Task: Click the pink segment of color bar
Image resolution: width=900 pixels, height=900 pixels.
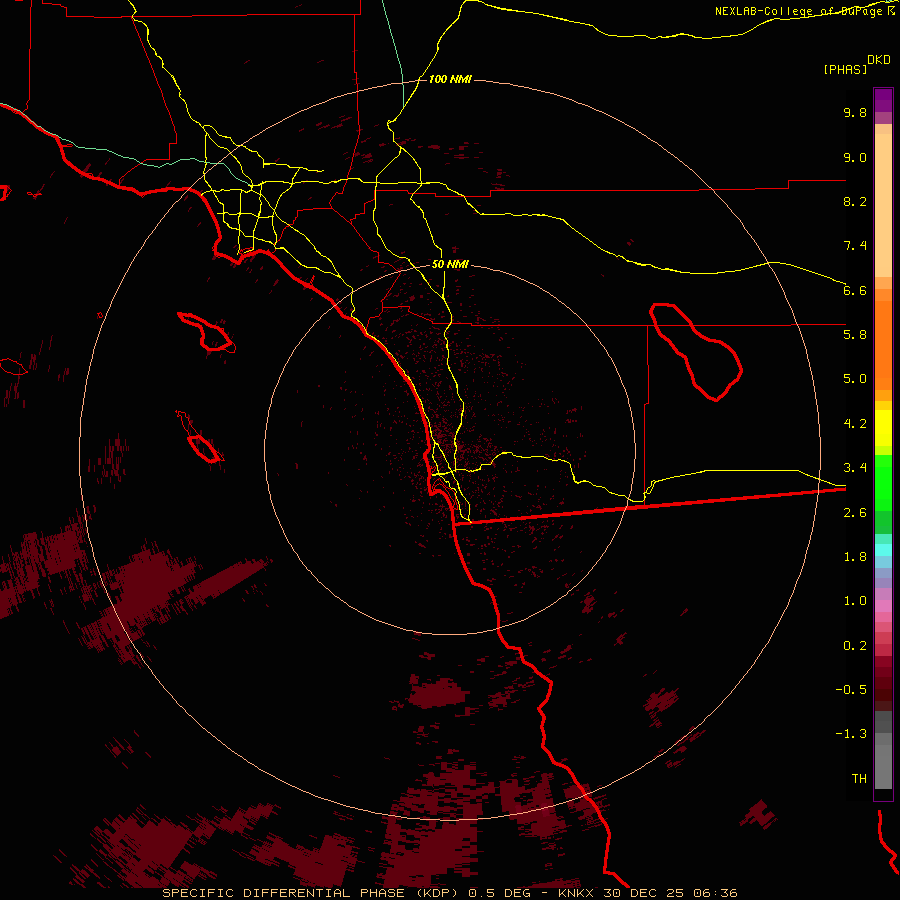Action: [883, 606]
